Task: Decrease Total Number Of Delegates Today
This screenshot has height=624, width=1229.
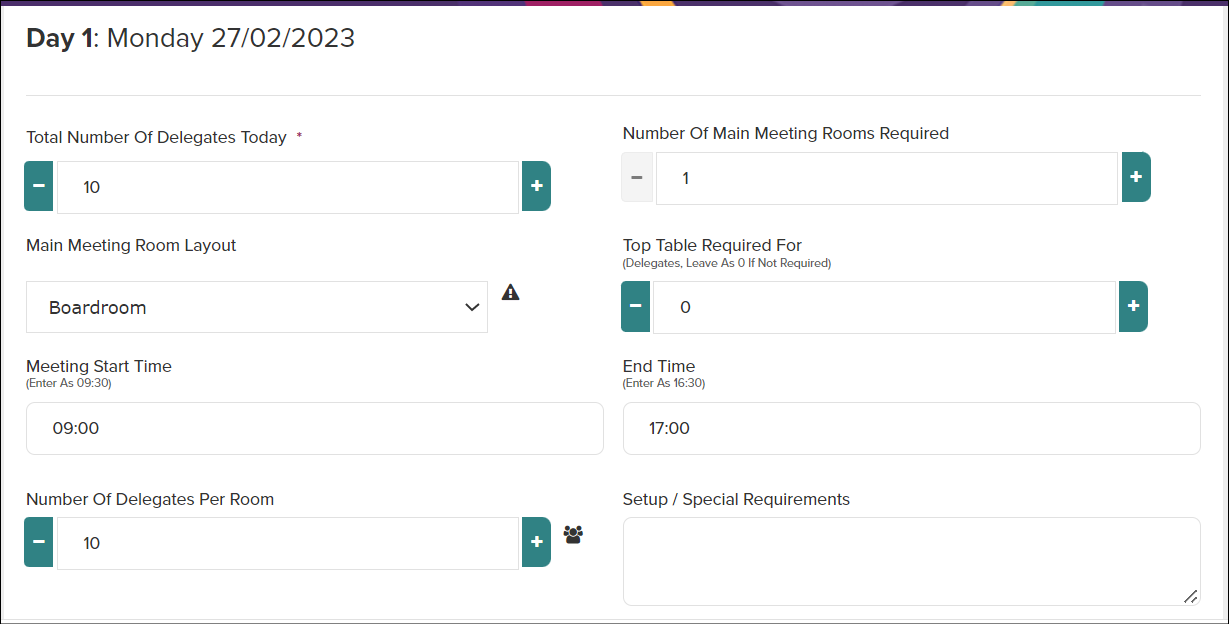Action: point(39,186)
